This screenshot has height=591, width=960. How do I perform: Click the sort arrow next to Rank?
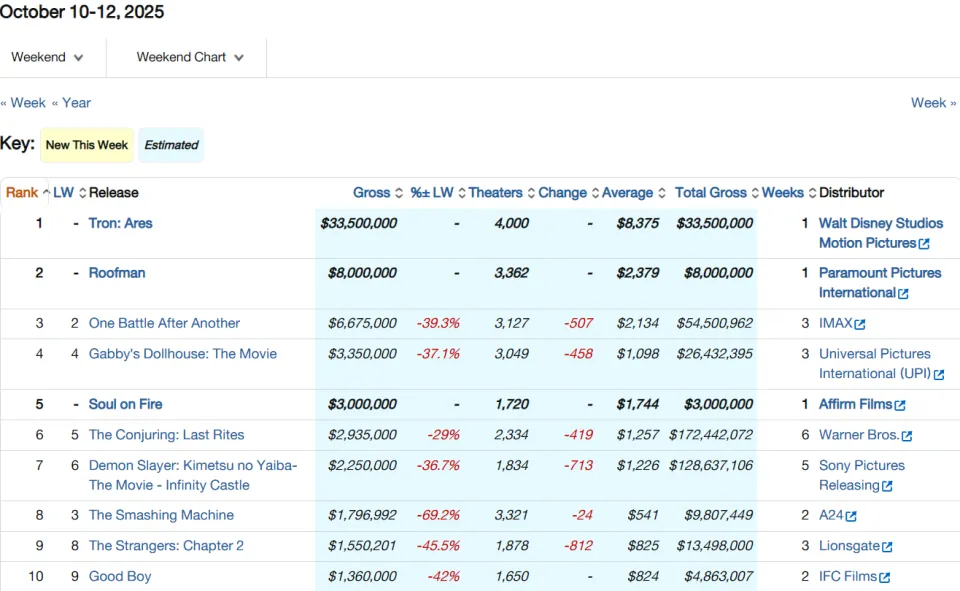coord(46,193)
